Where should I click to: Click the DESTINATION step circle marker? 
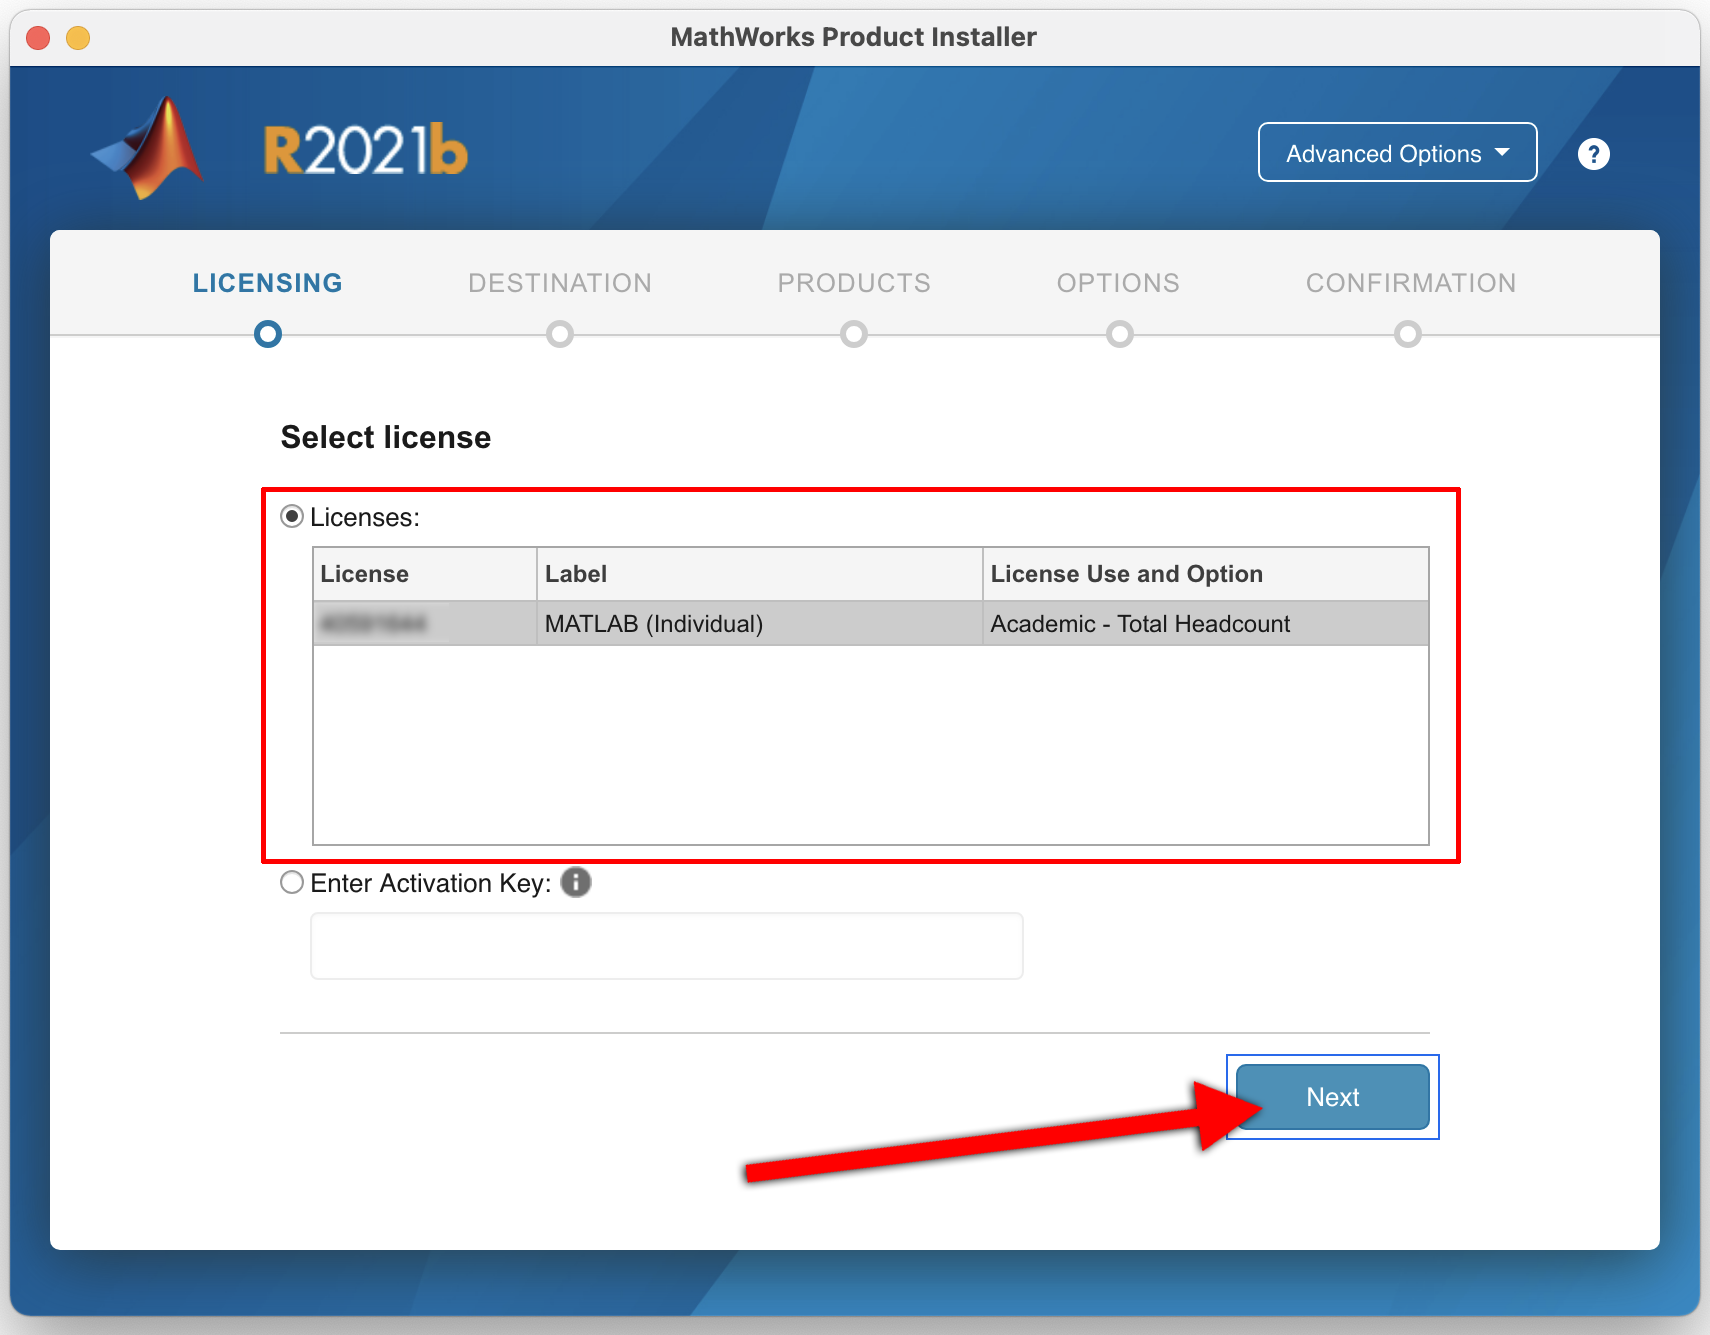click(x=560, y=334)
